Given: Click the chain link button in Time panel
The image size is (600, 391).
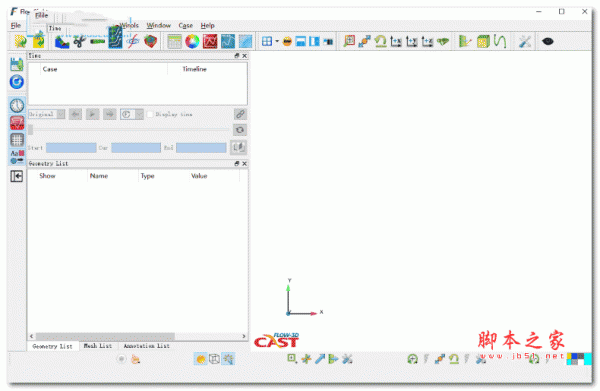Looking at the screenshot, I should click(x=240, y=114).
